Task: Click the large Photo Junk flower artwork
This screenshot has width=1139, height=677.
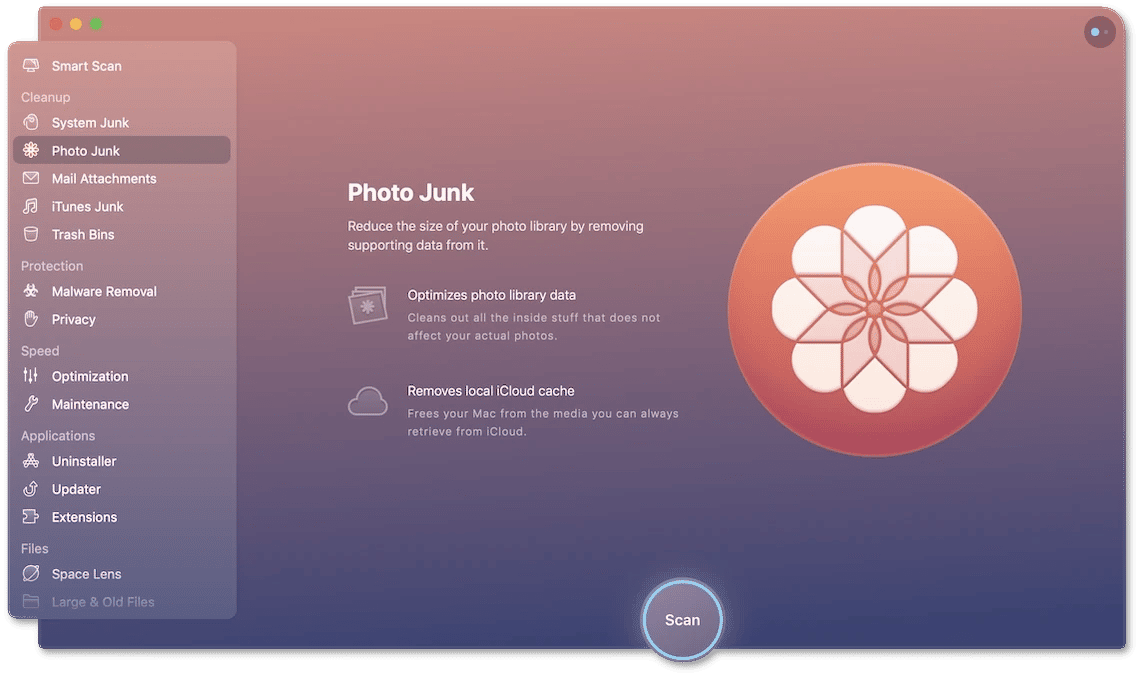Action: (875, 309)
